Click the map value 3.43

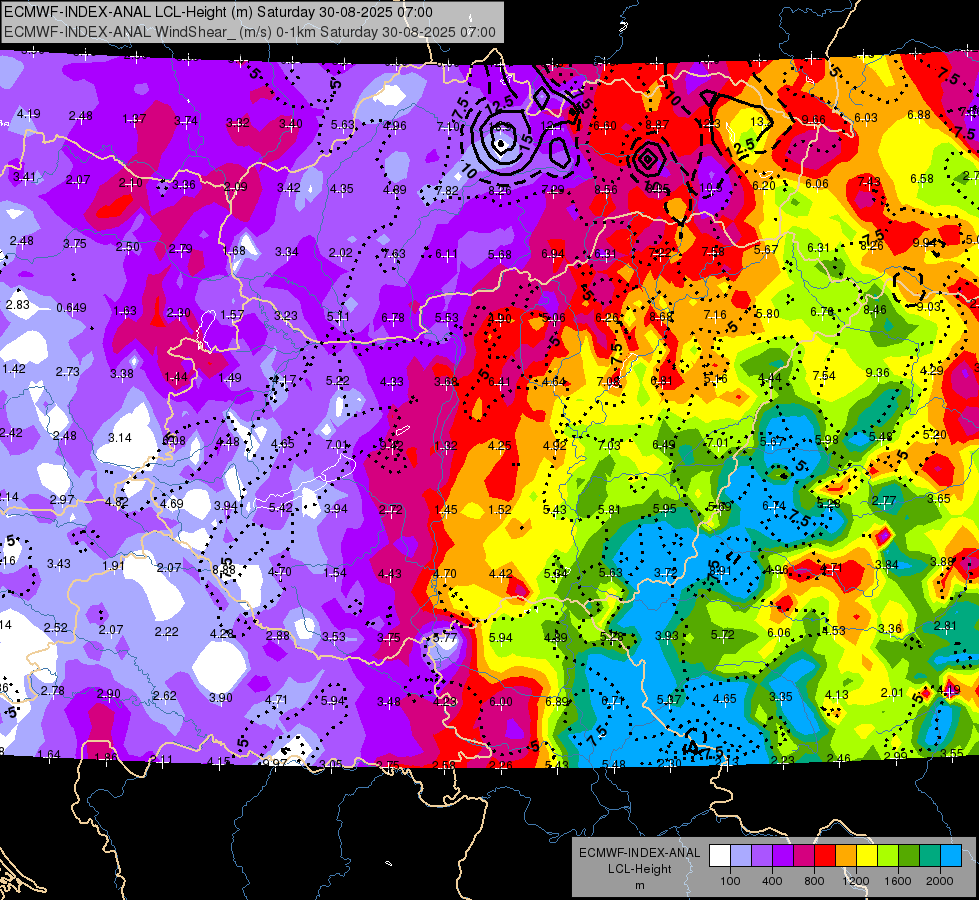(x=59, y=563)
